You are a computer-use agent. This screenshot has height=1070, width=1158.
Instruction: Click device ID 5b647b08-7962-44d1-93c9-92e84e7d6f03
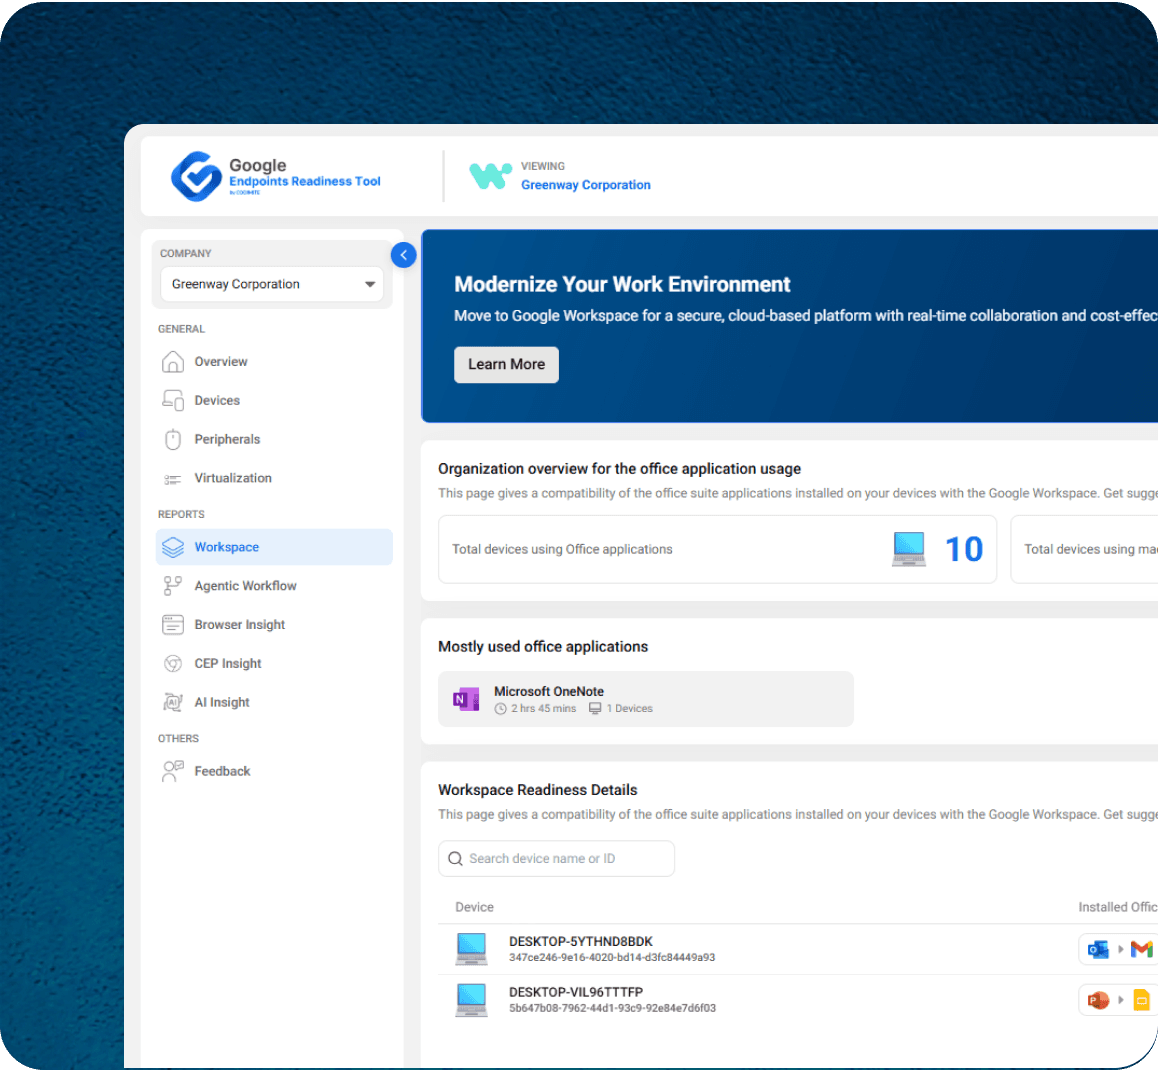[612, 1009]
